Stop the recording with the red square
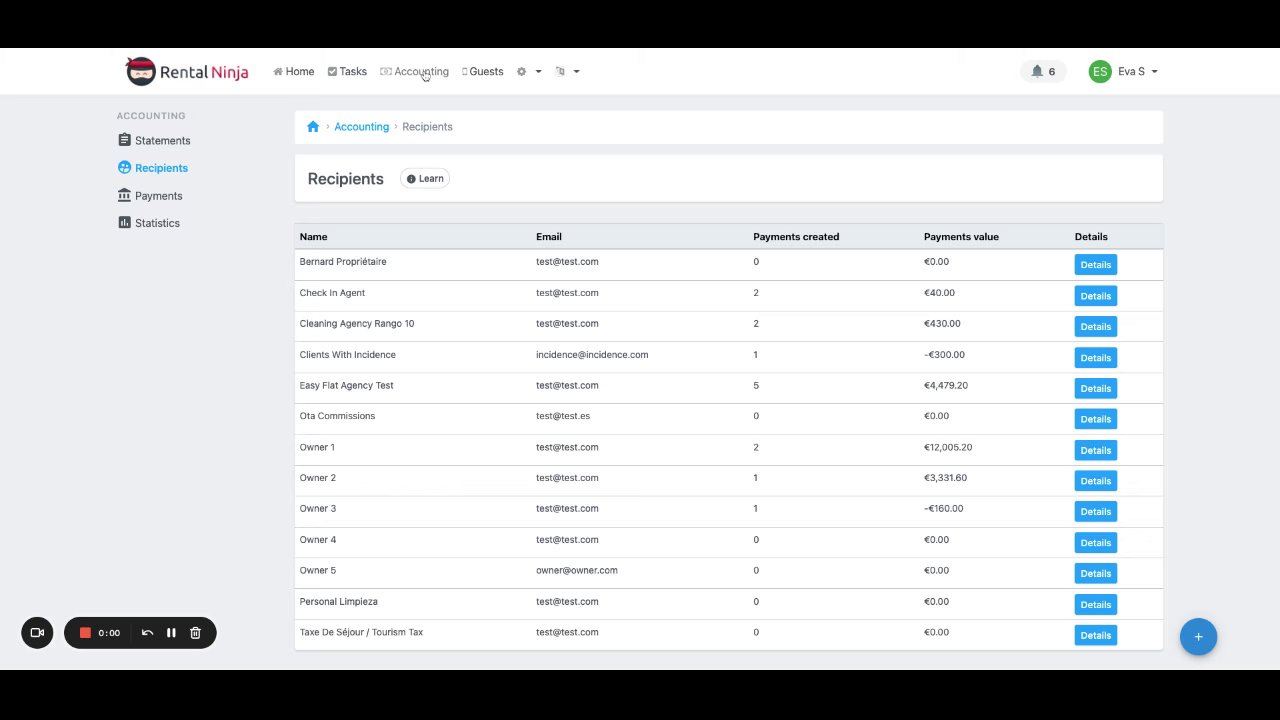This screenshot has width=1280, height=720. pyautogui.click(x=85, y=633)
